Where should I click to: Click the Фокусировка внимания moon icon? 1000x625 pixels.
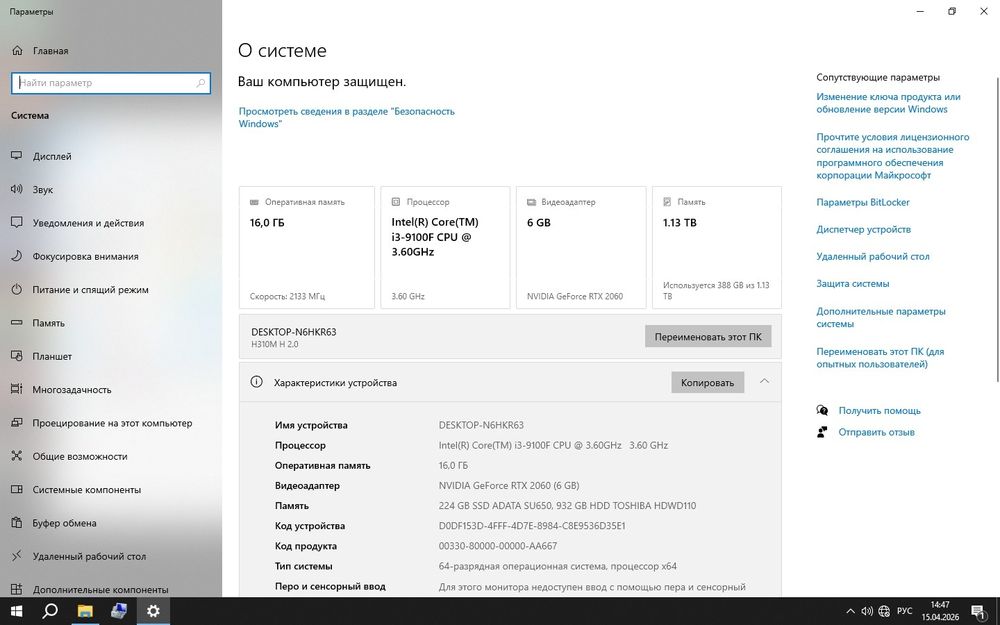[17, 256]
